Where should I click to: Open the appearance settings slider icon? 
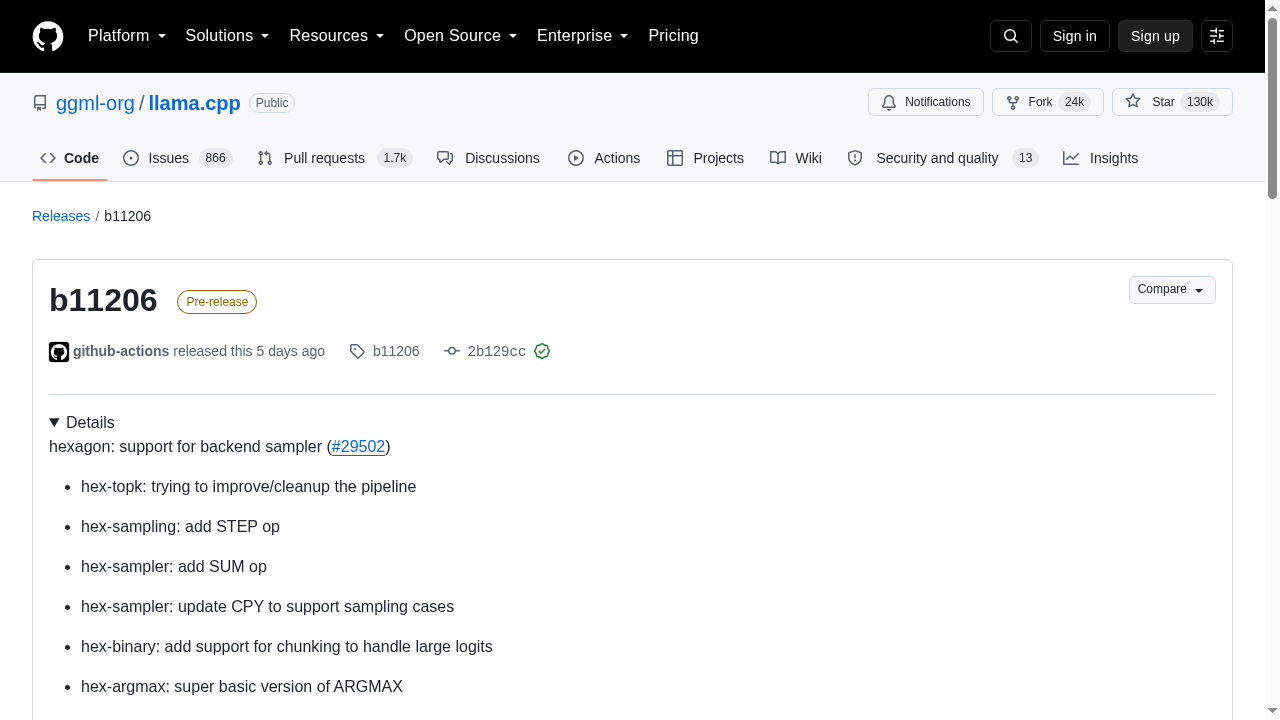1217,36
